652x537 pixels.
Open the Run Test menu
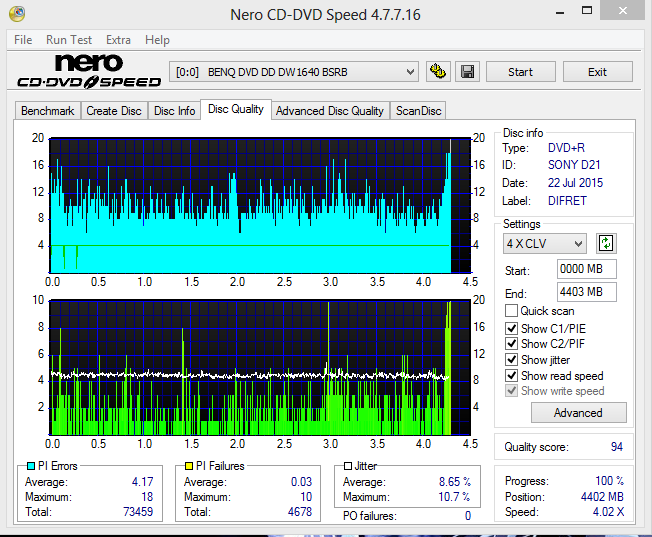[69, 40]
